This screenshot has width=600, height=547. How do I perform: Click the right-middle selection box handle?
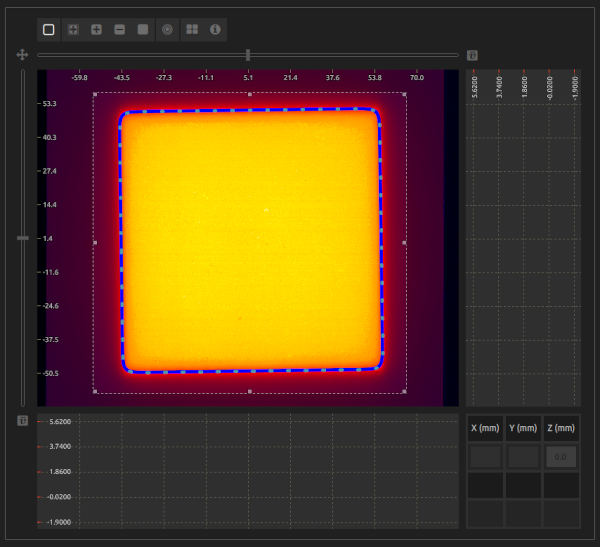404,243
